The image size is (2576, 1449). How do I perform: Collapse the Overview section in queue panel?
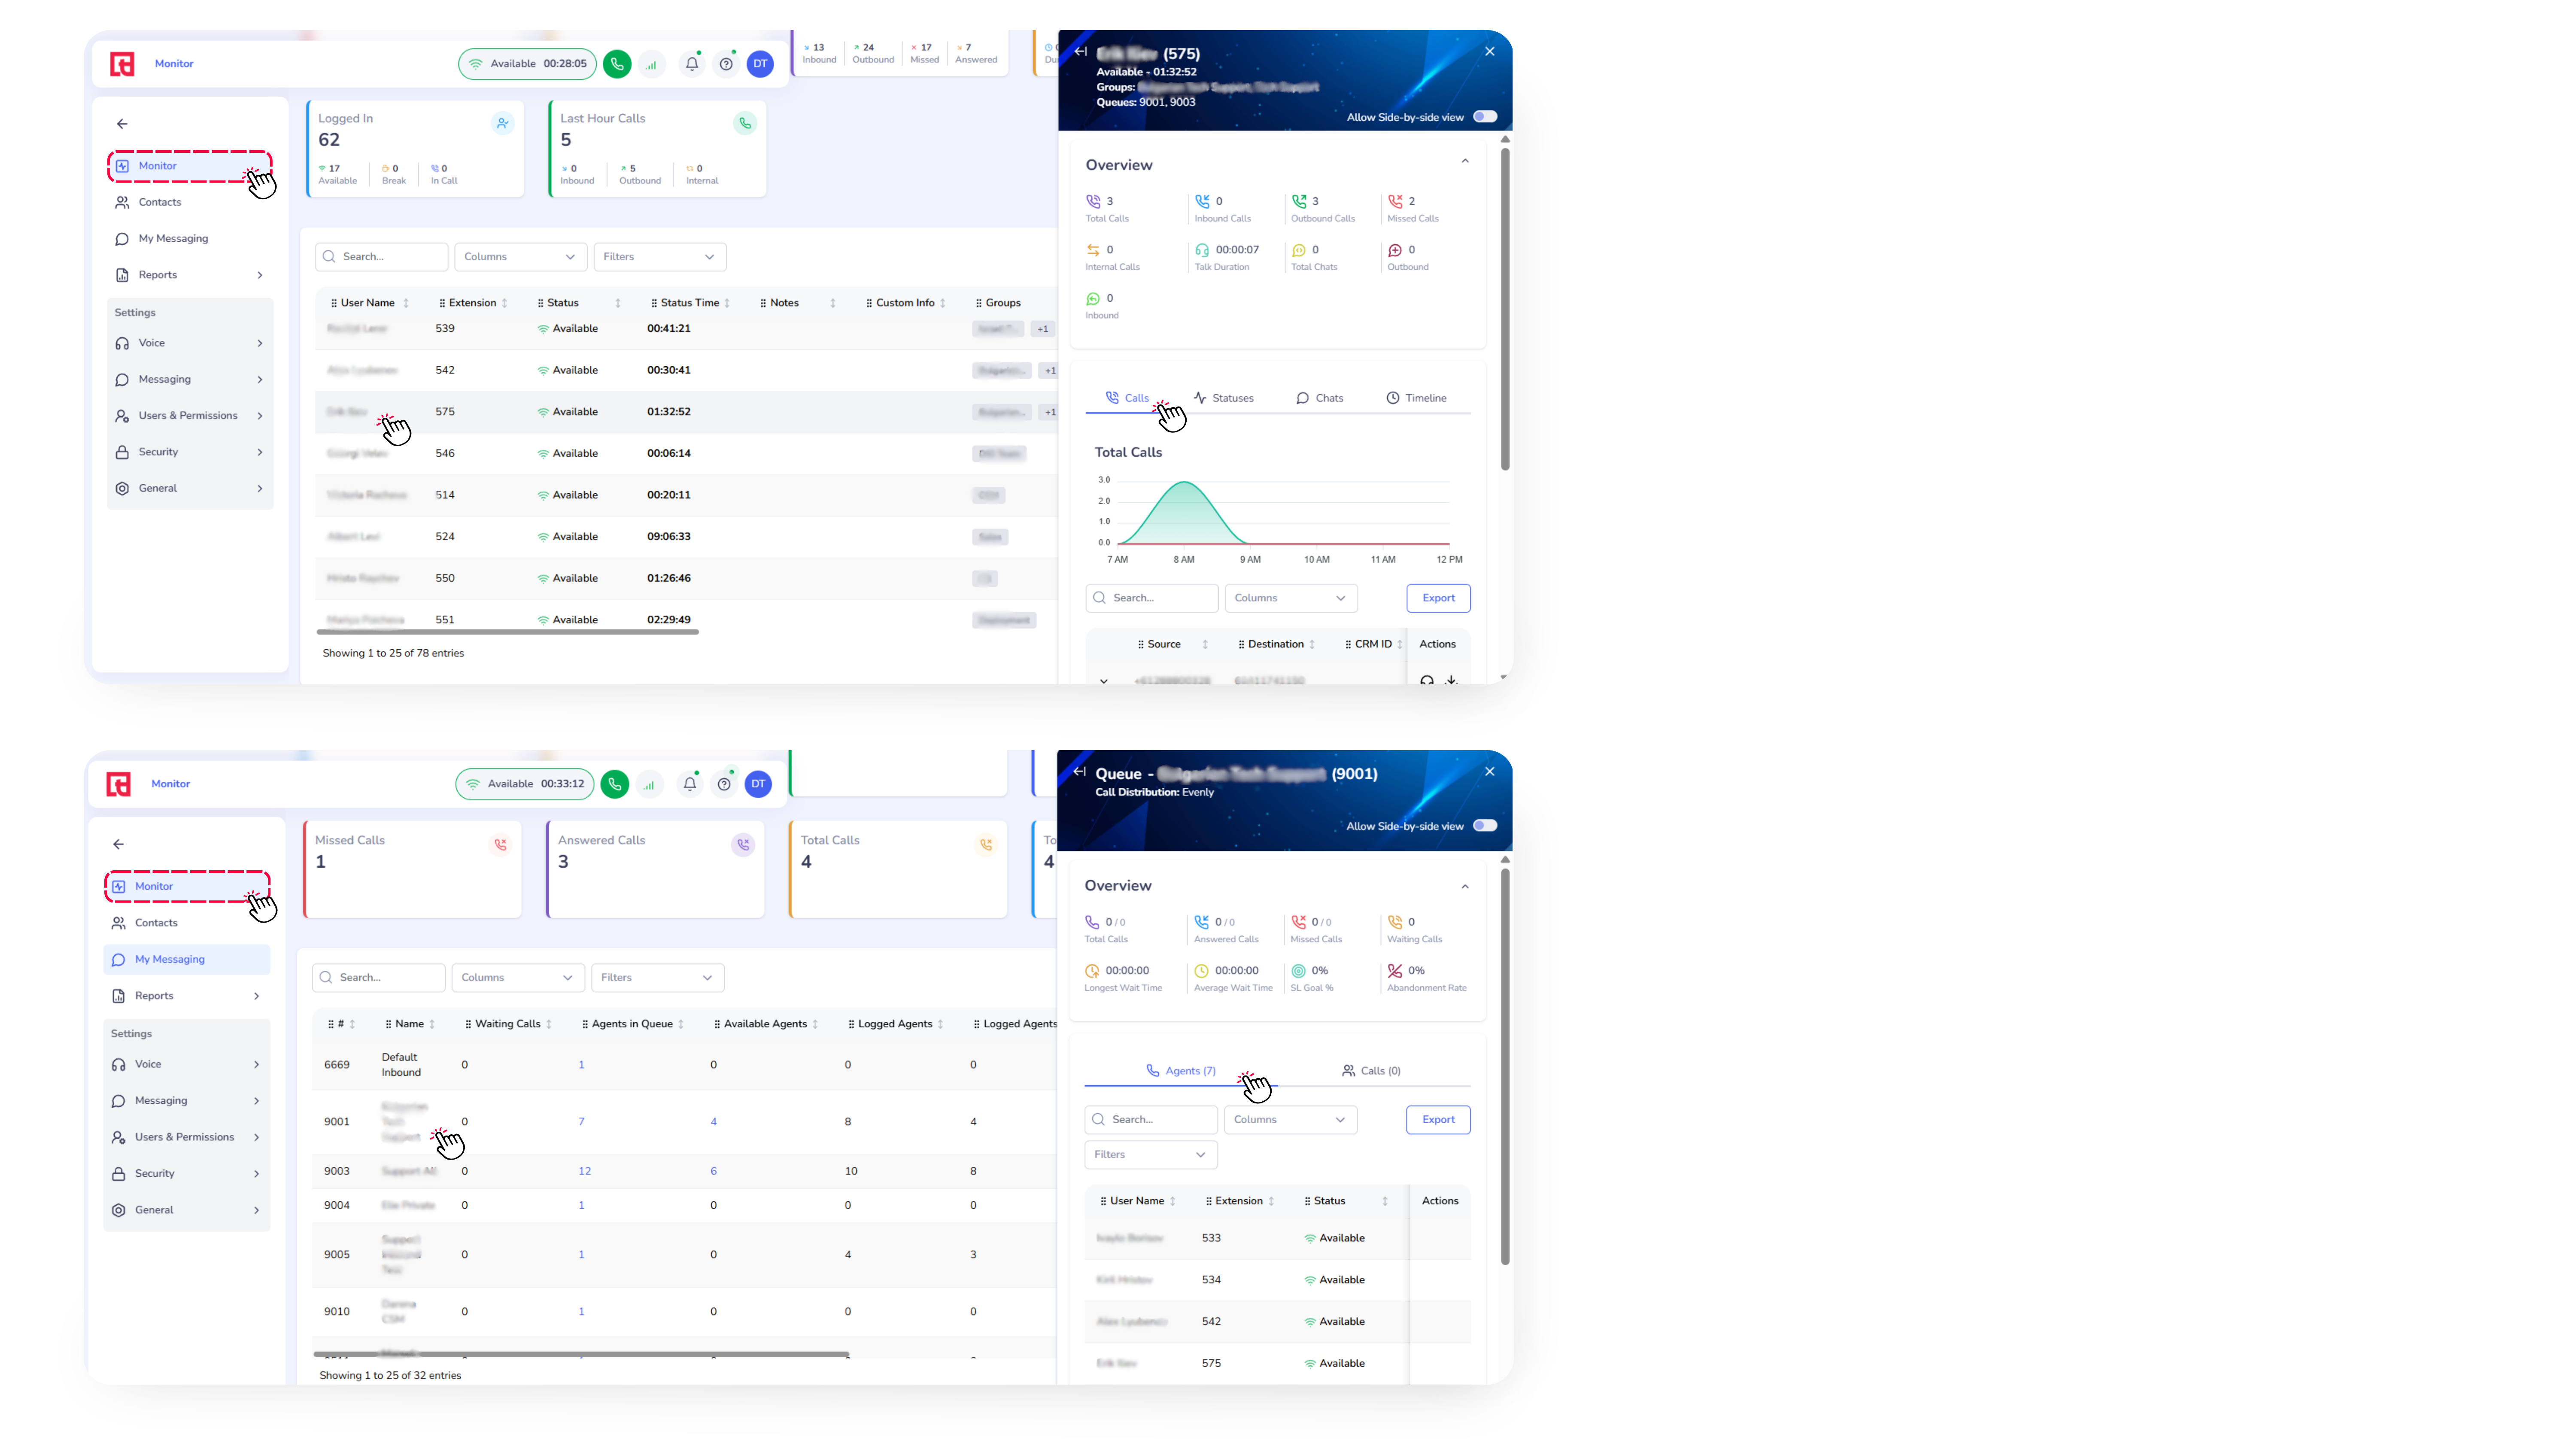(x=1465, y=886)
